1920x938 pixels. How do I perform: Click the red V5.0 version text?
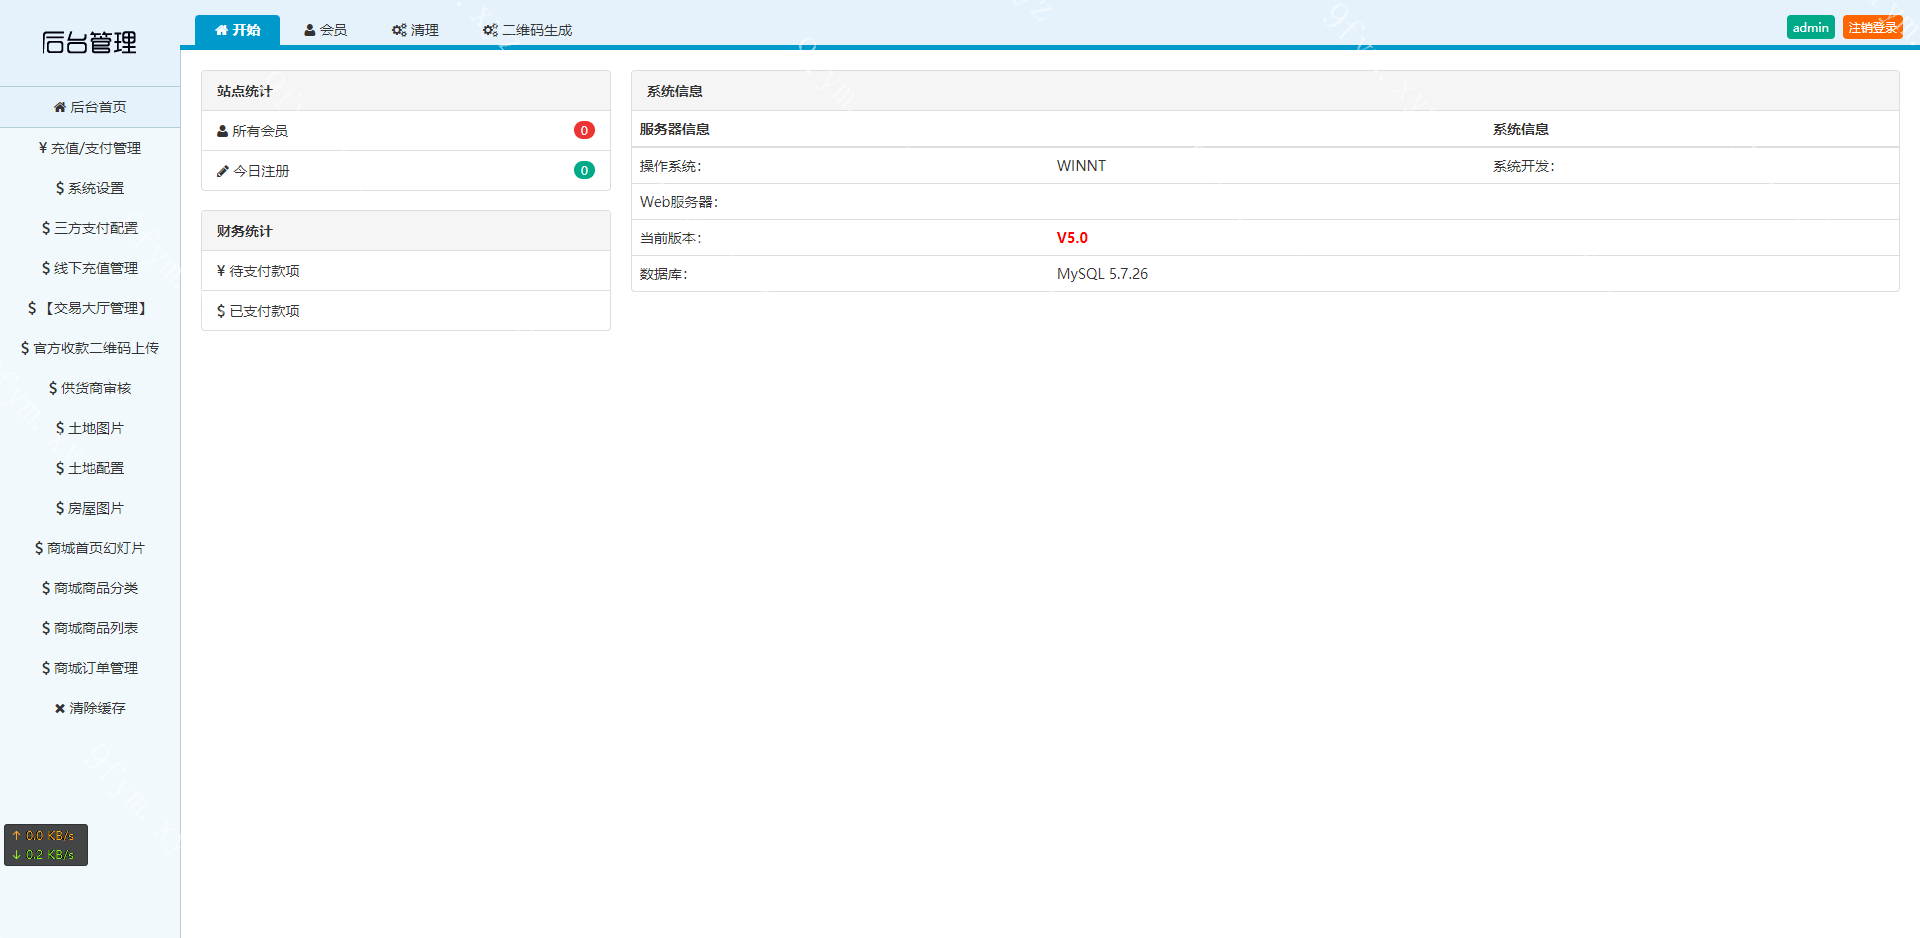[1072, 238]
